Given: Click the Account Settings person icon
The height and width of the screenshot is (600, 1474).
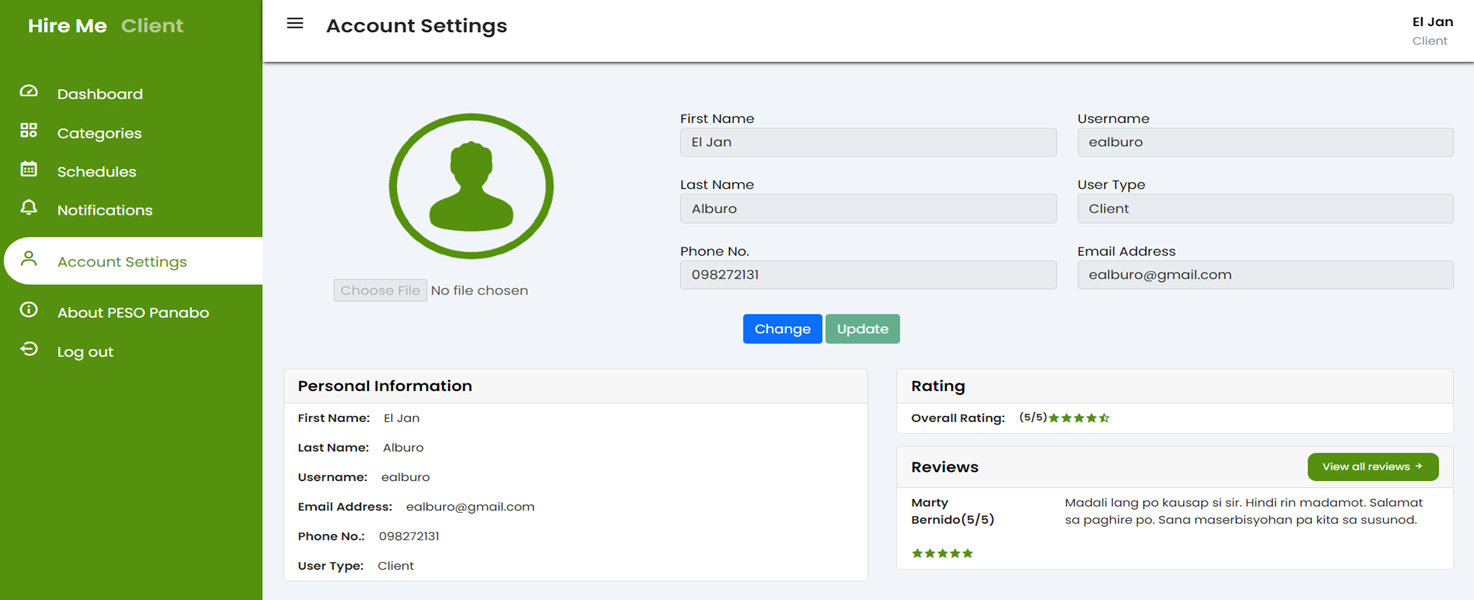Looking at the screenshot, I should [x=29, y=259].
